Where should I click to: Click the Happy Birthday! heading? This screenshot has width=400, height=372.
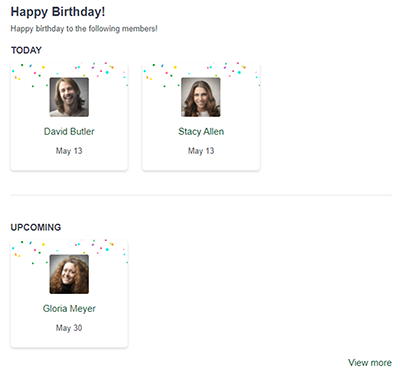(x=58, y=12)
